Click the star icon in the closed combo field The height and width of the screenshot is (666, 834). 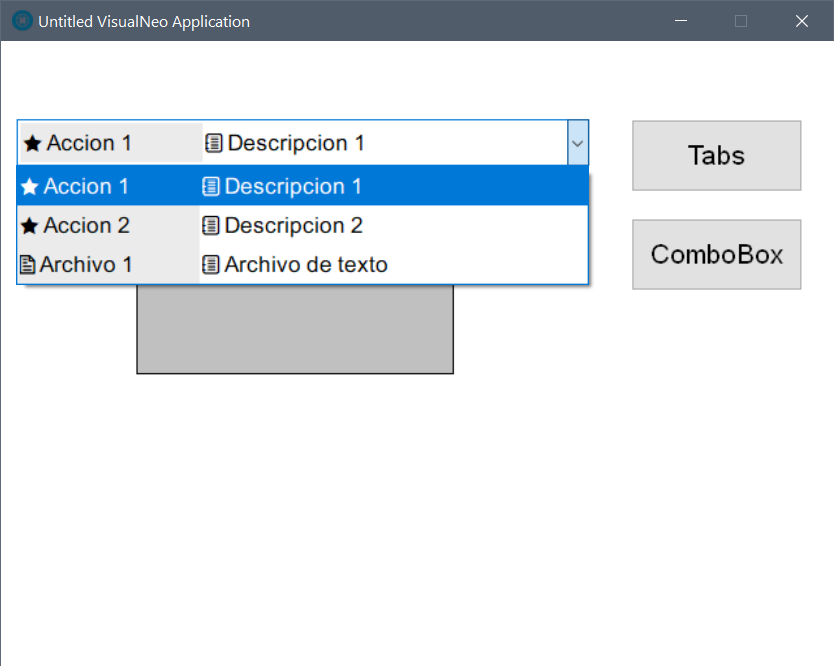tap(32, 144)
